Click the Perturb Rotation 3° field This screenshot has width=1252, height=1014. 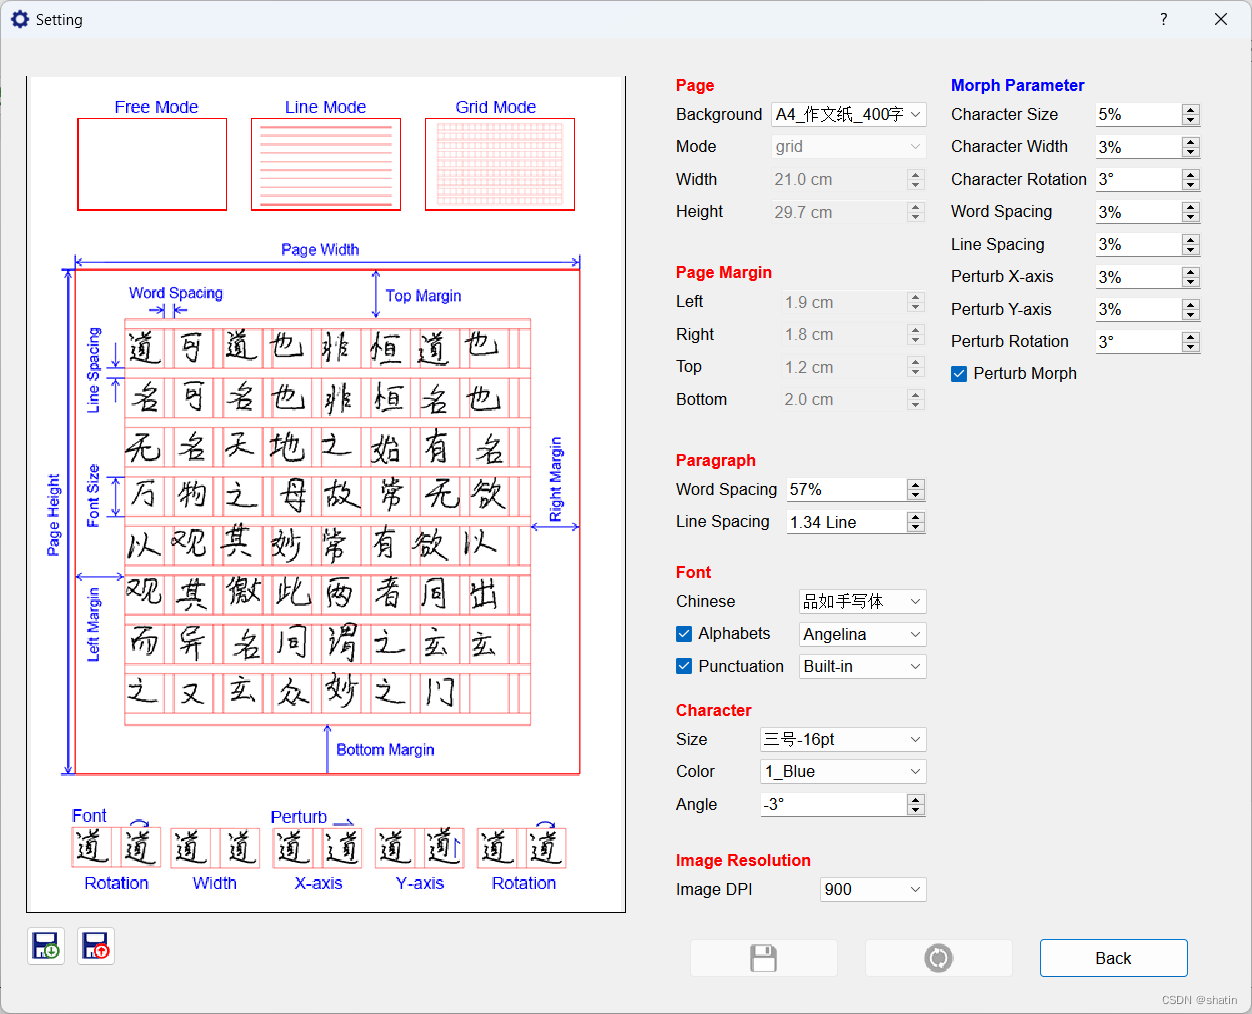click(x=1138, y=342)
